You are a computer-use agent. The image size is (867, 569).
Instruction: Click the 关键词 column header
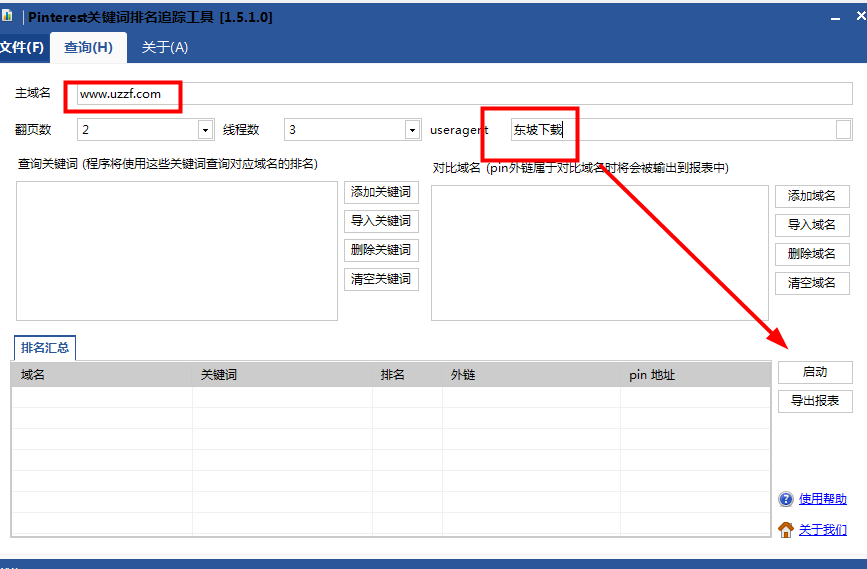[282, 375]
